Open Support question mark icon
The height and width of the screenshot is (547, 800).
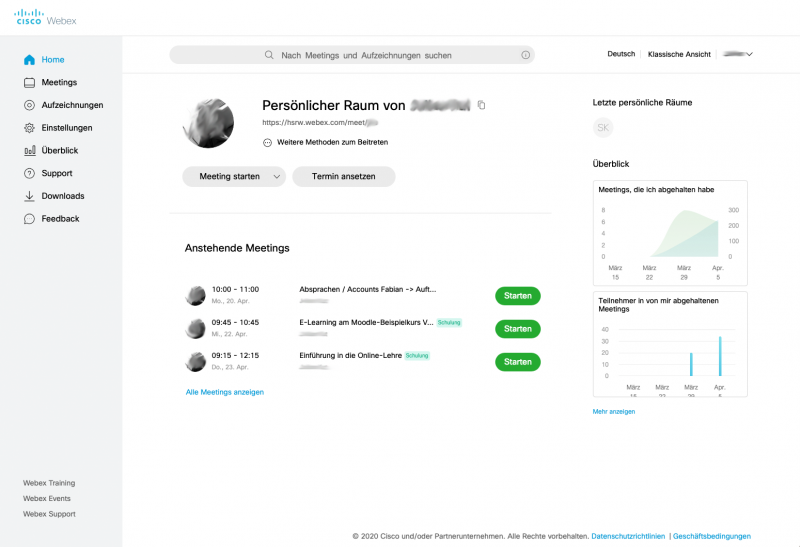point(29,173)
